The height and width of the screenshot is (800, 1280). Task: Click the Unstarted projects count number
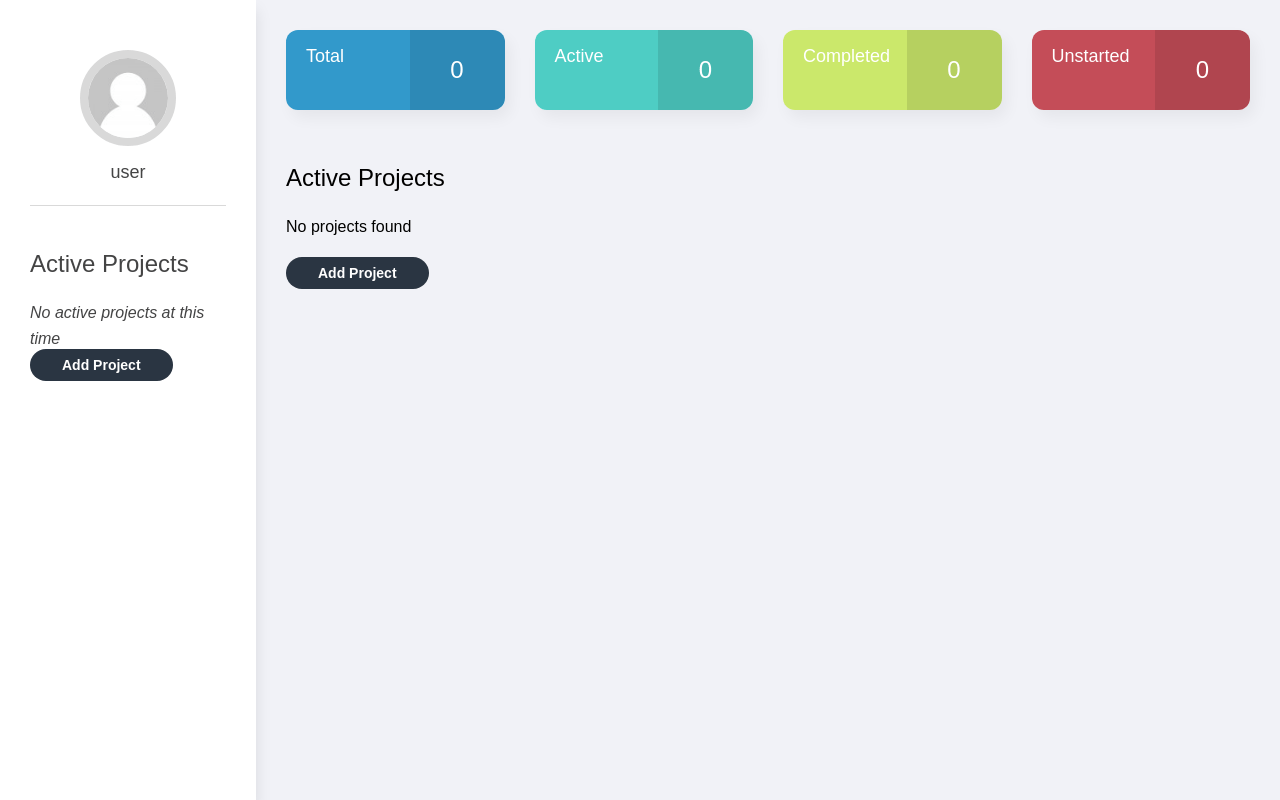(1202, 70)
